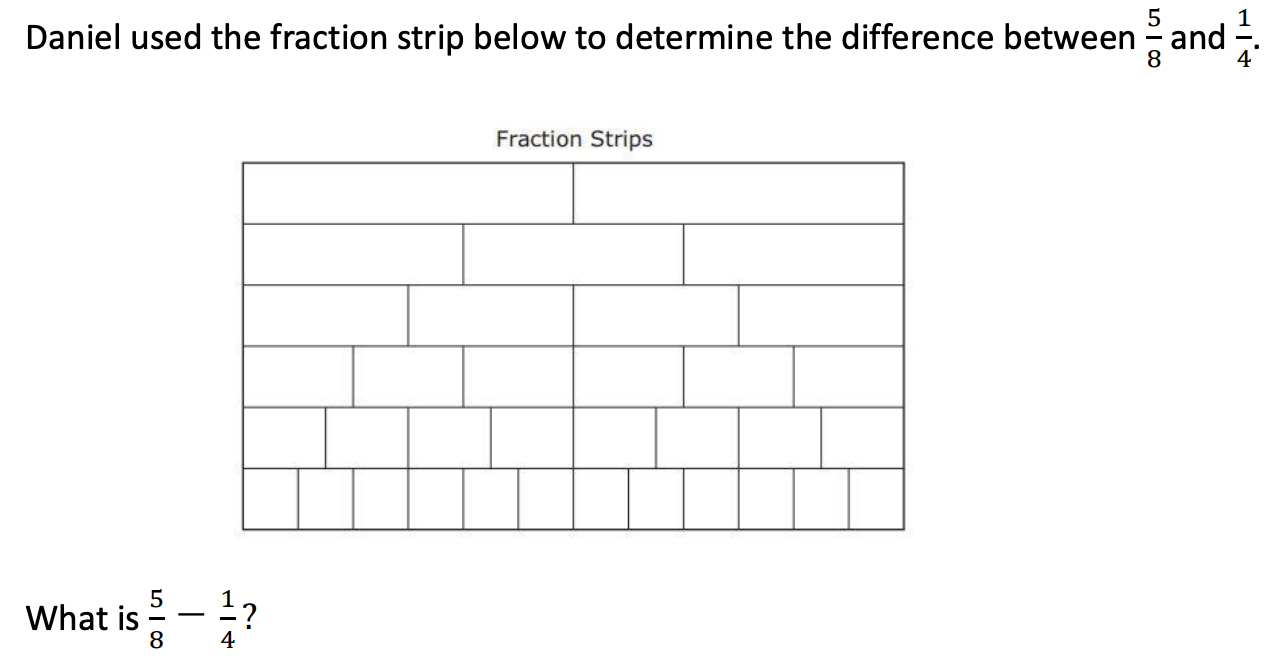This screenshot has width=1288, height=672.
Task: Click the first sixth in the sixths strip
Action: coord(298,376)
